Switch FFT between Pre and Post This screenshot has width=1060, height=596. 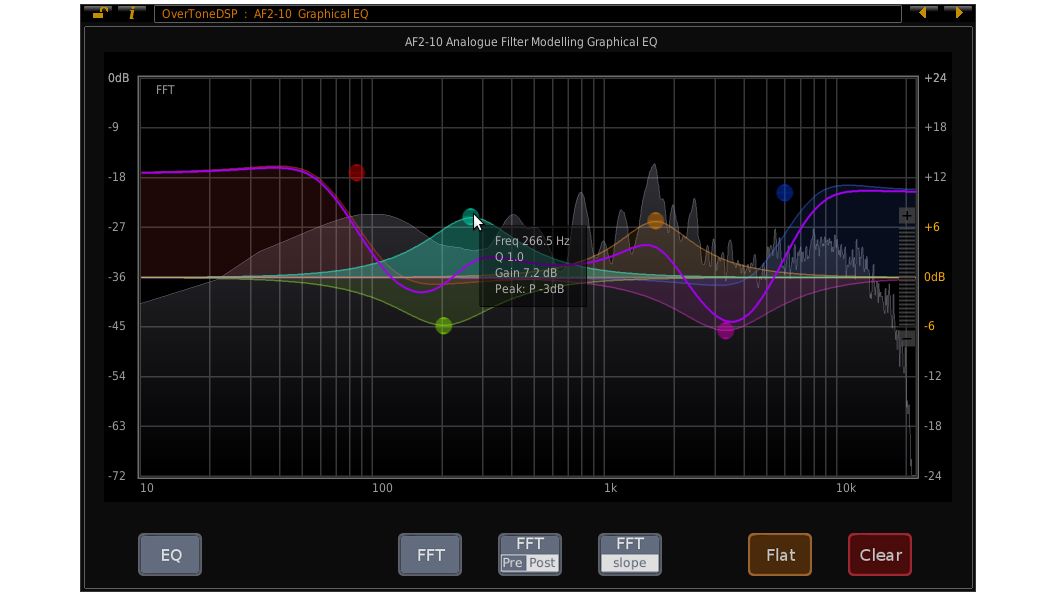coord(529,554)
